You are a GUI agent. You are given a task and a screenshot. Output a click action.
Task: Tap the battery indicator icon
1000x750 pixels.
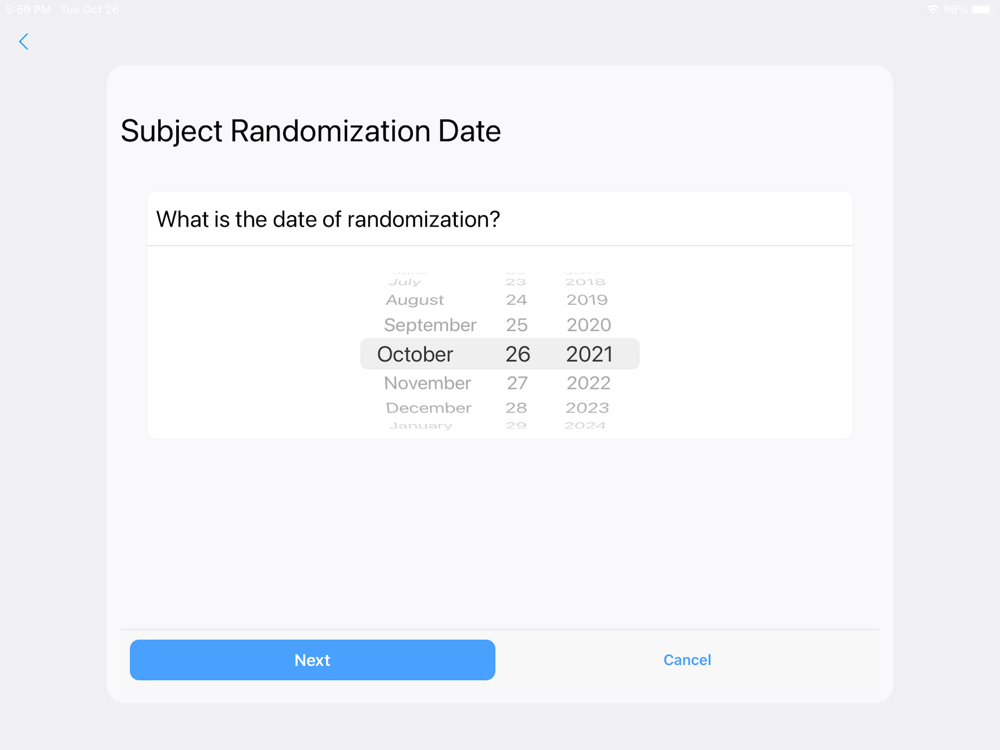coord(982,9)
